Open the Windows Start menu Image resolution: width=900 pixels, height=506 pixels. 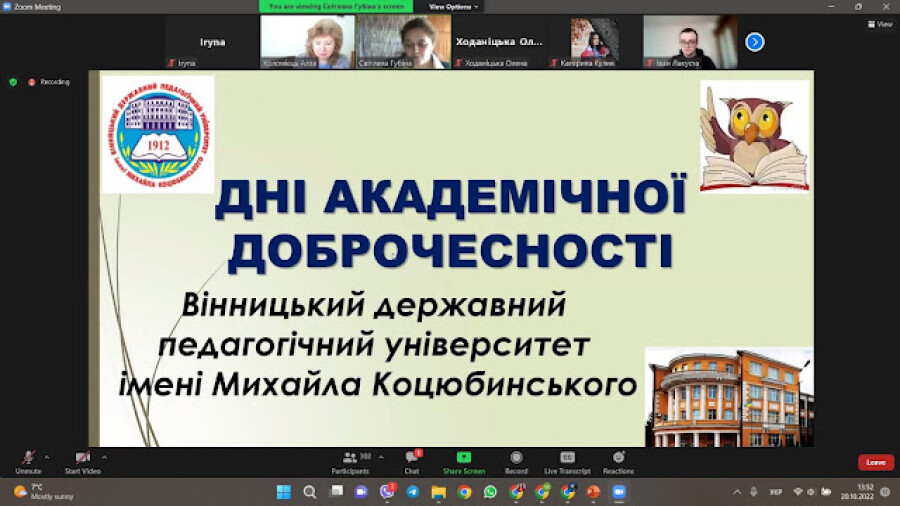point(284,492)
